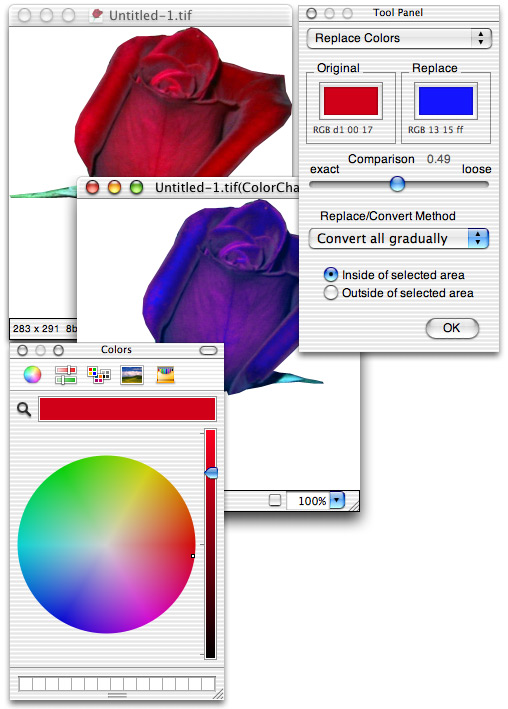Open the color palettes mode

(x=99, y=375)
